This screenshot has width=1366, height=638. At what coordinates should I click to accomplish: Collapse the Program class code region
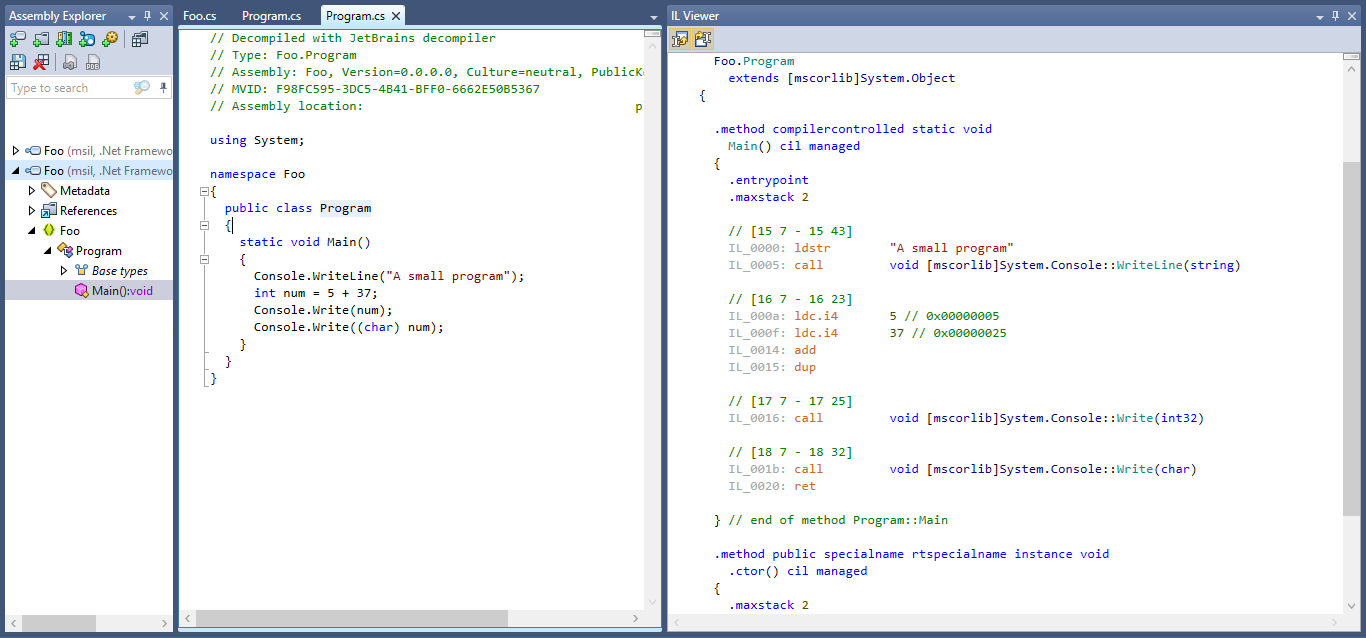pos(204,225)
